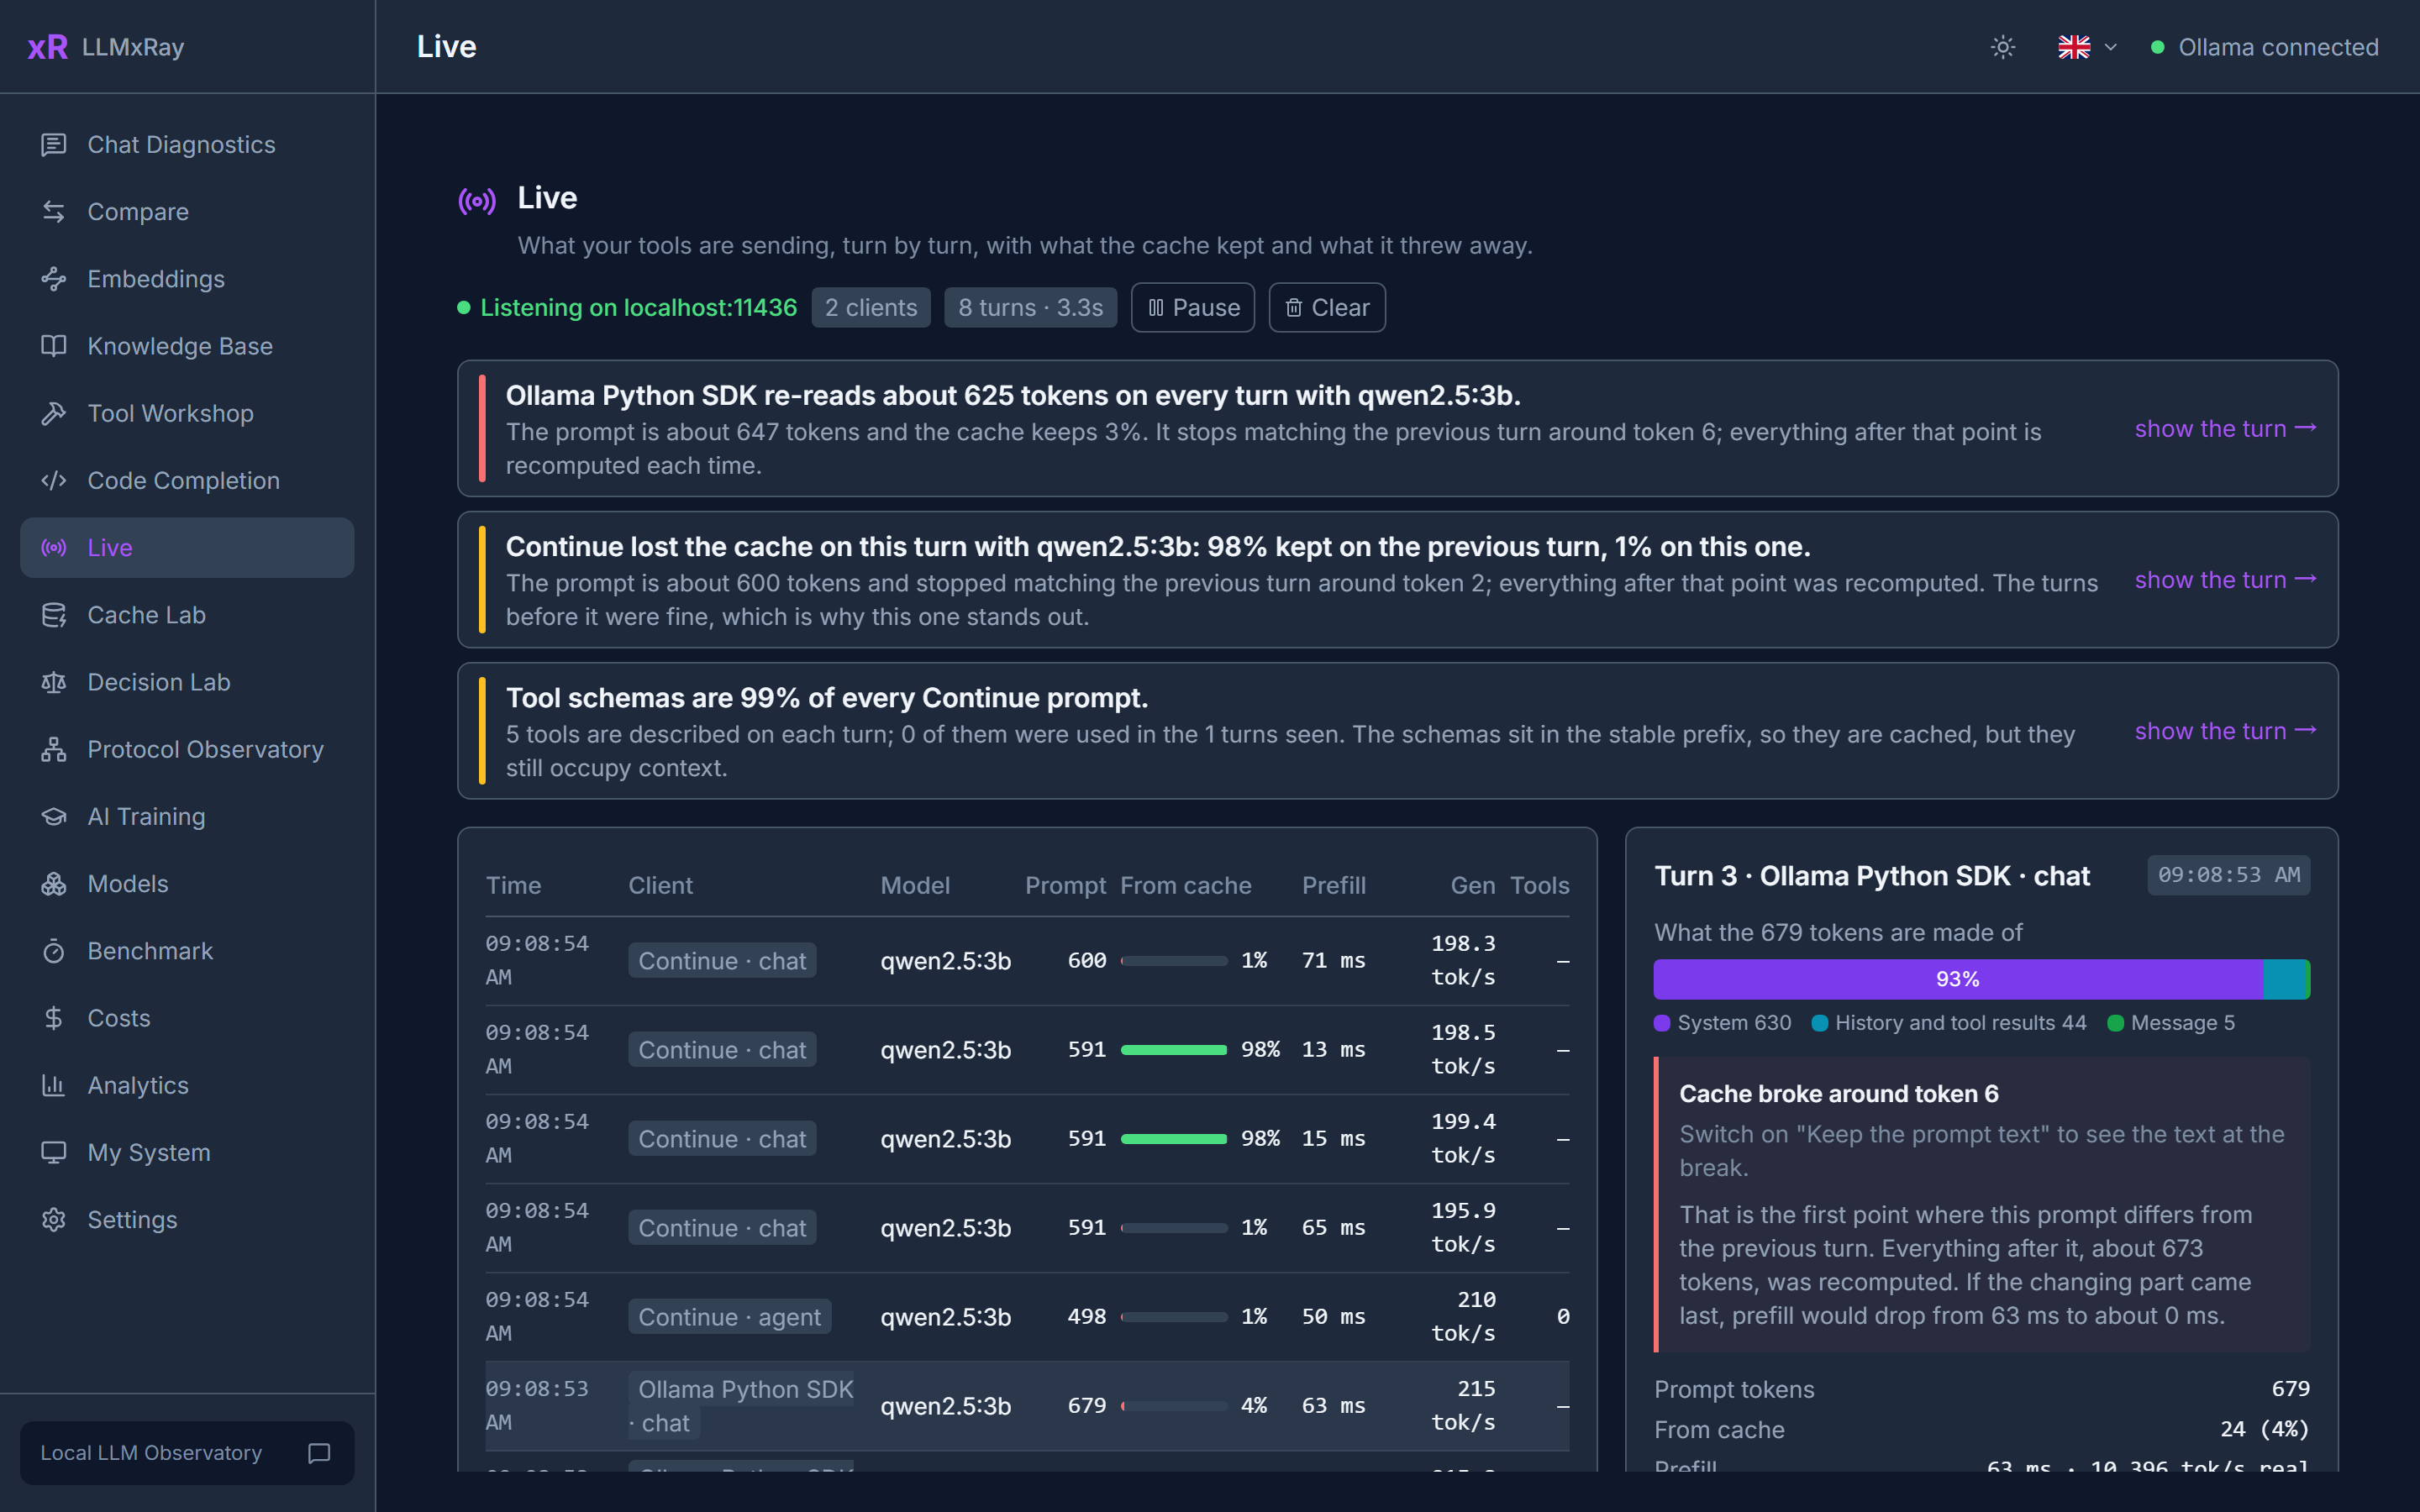This screenshot has width=2420, height=1512.
Task: Open Chat Diagnostics icon in sidebar
Action: 54,145
